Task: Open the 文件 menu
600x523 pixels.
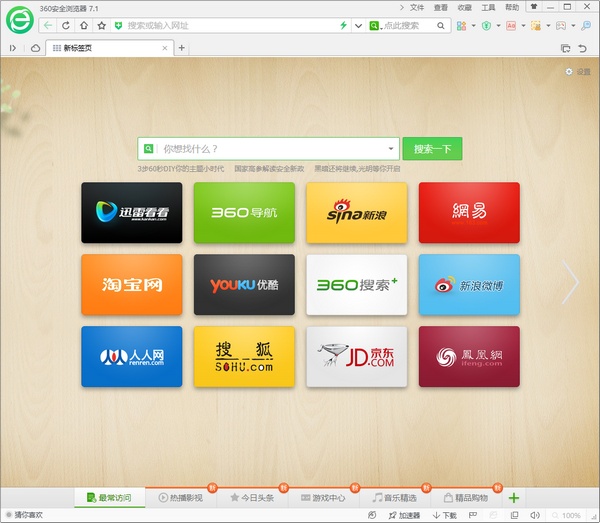Action: tap(417, 7)
